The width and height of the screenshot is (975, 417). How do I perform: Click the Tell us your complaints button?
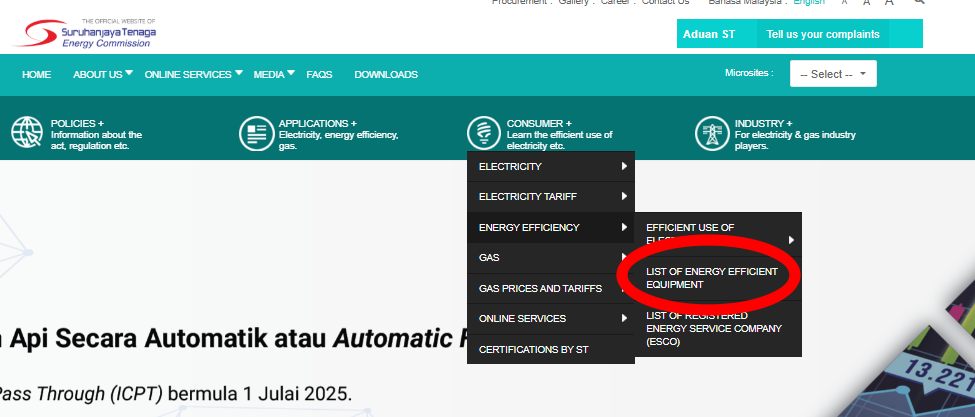(823, 34)
